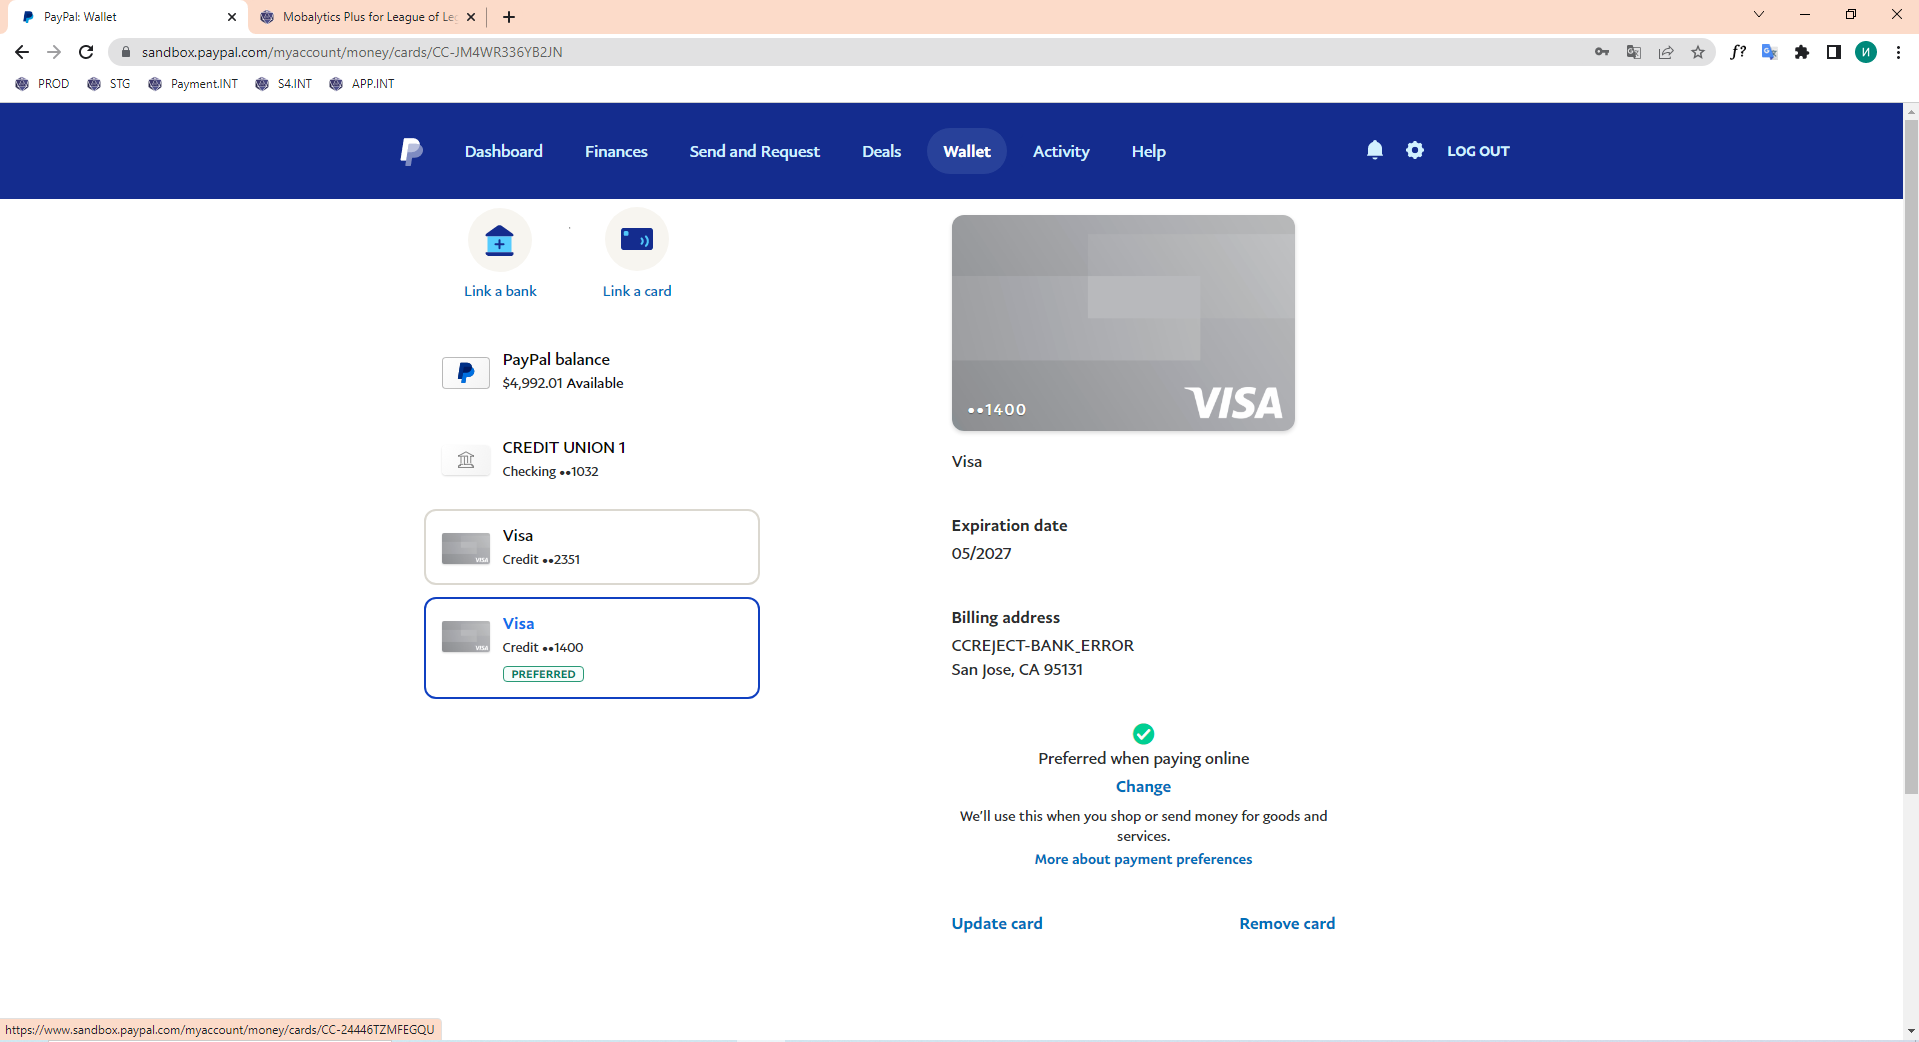Click the Visa 2351 card thumbnail

(x=466, y=548)
